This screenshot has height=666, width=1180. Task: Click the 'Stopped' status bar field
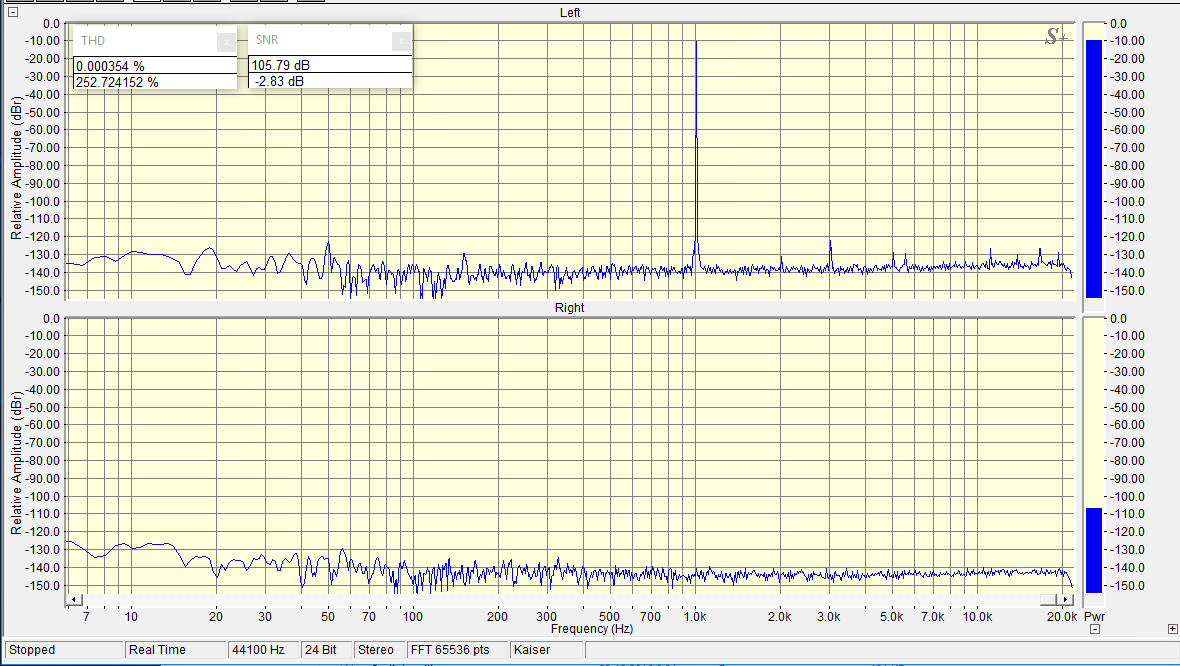point(64,649)
